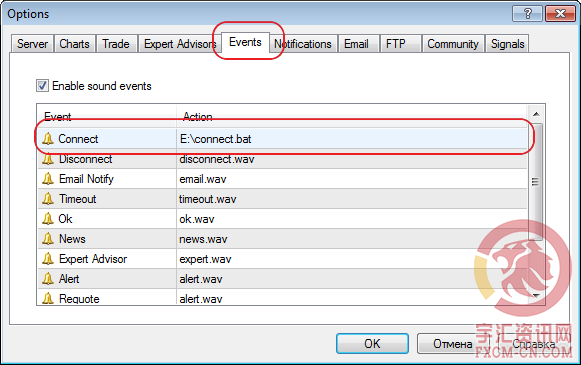Select the disconnect.wav action cell

click(352, 159)
